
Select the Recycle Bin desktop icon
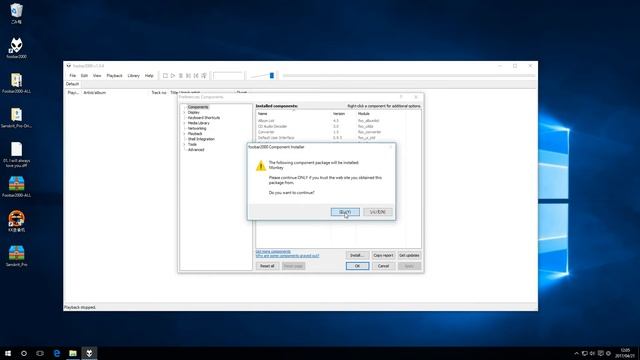16,13
